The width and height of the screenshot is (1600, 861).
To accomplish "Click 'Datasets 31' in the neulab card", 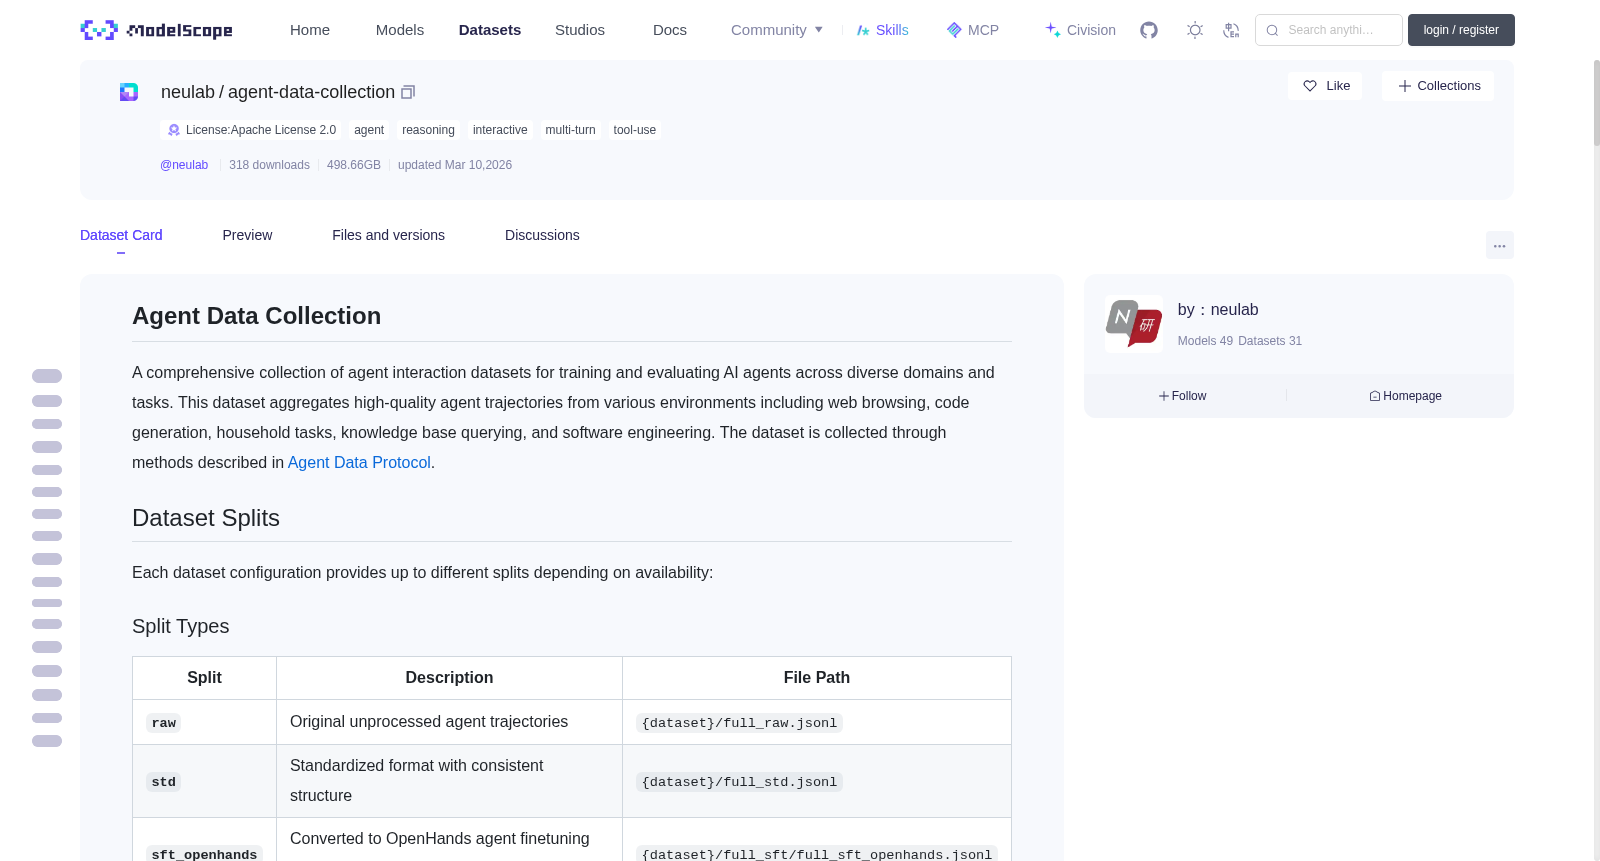I will (x=1270, y=341).
